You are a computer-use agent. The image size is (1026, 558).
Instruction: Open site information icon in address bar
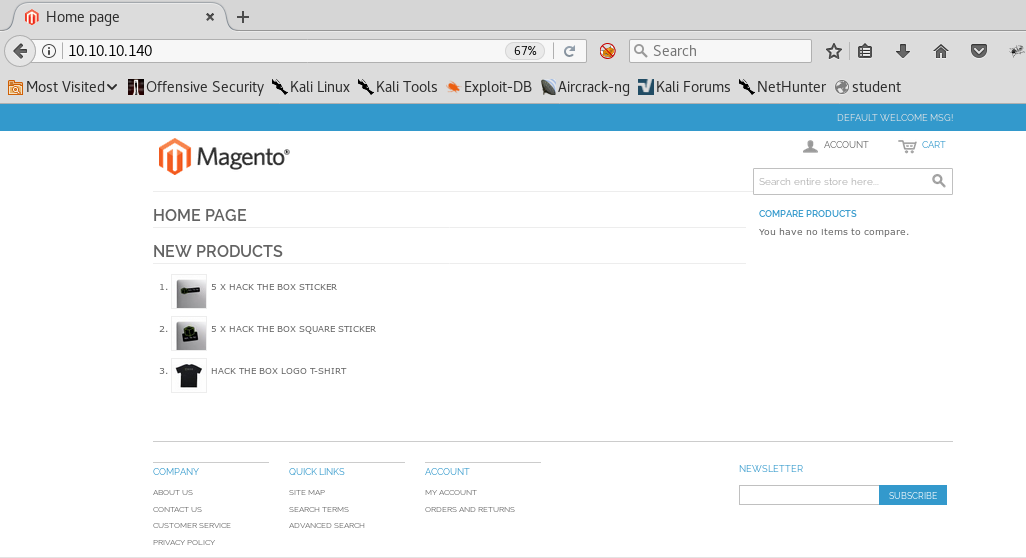pyautogui.click(x=49, y=51)
